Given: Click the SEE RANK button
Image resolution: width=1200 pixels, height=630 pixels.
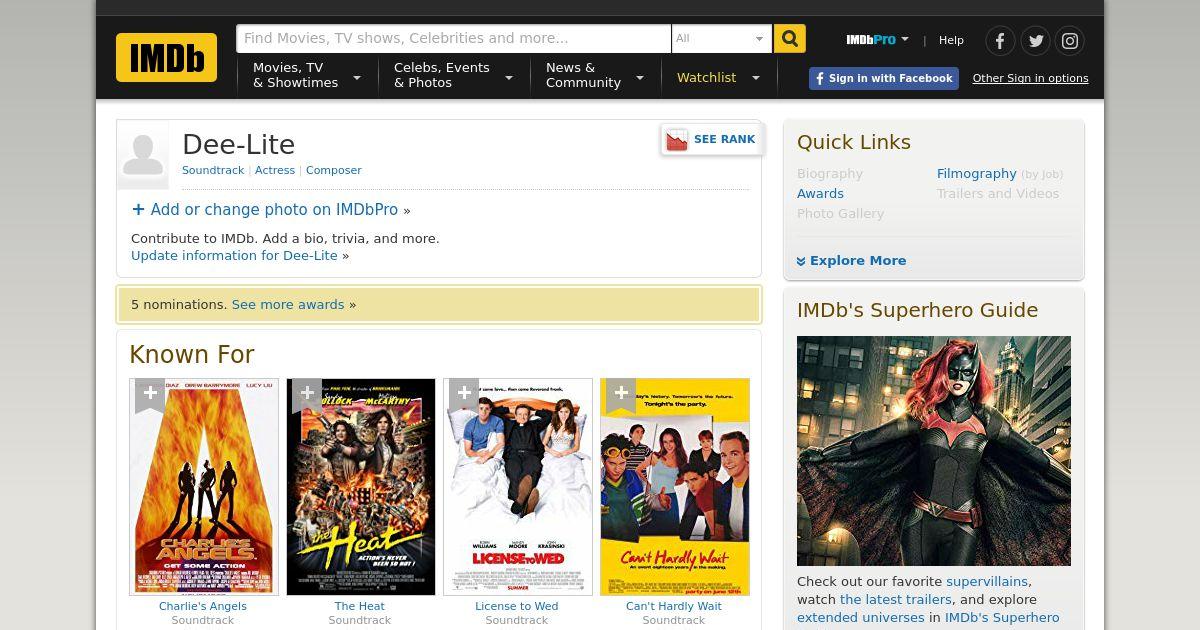Looking at the screenshot, I should (x=712, y=140).
